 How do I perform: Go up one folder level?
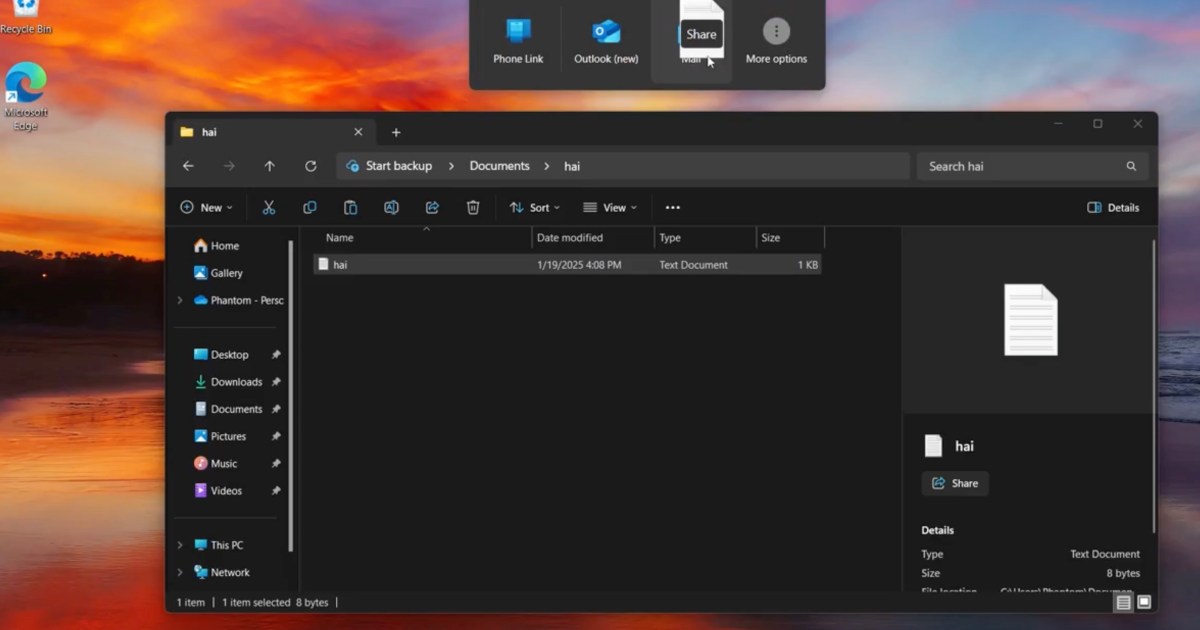pyautogui.click(x=269, y=166)
